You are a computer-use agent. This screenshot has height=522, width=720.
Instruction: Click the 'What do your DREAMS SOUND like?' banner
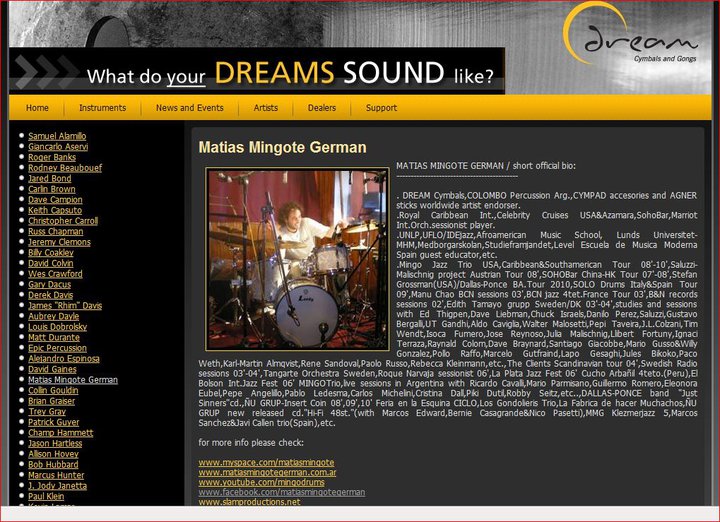257,72
